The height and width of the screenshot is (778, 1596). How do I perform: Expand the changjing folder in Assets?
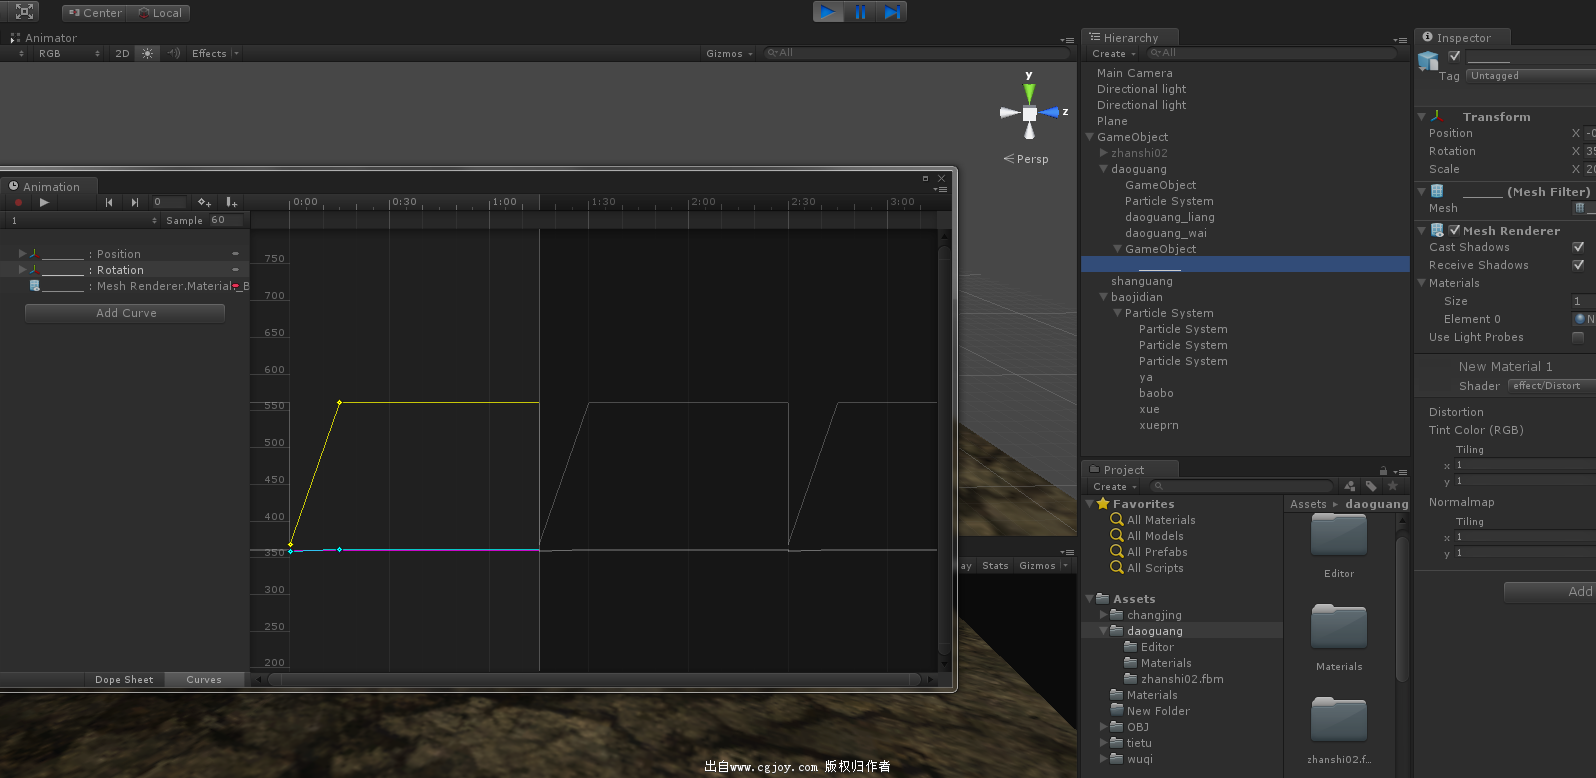pos(1104,615)
